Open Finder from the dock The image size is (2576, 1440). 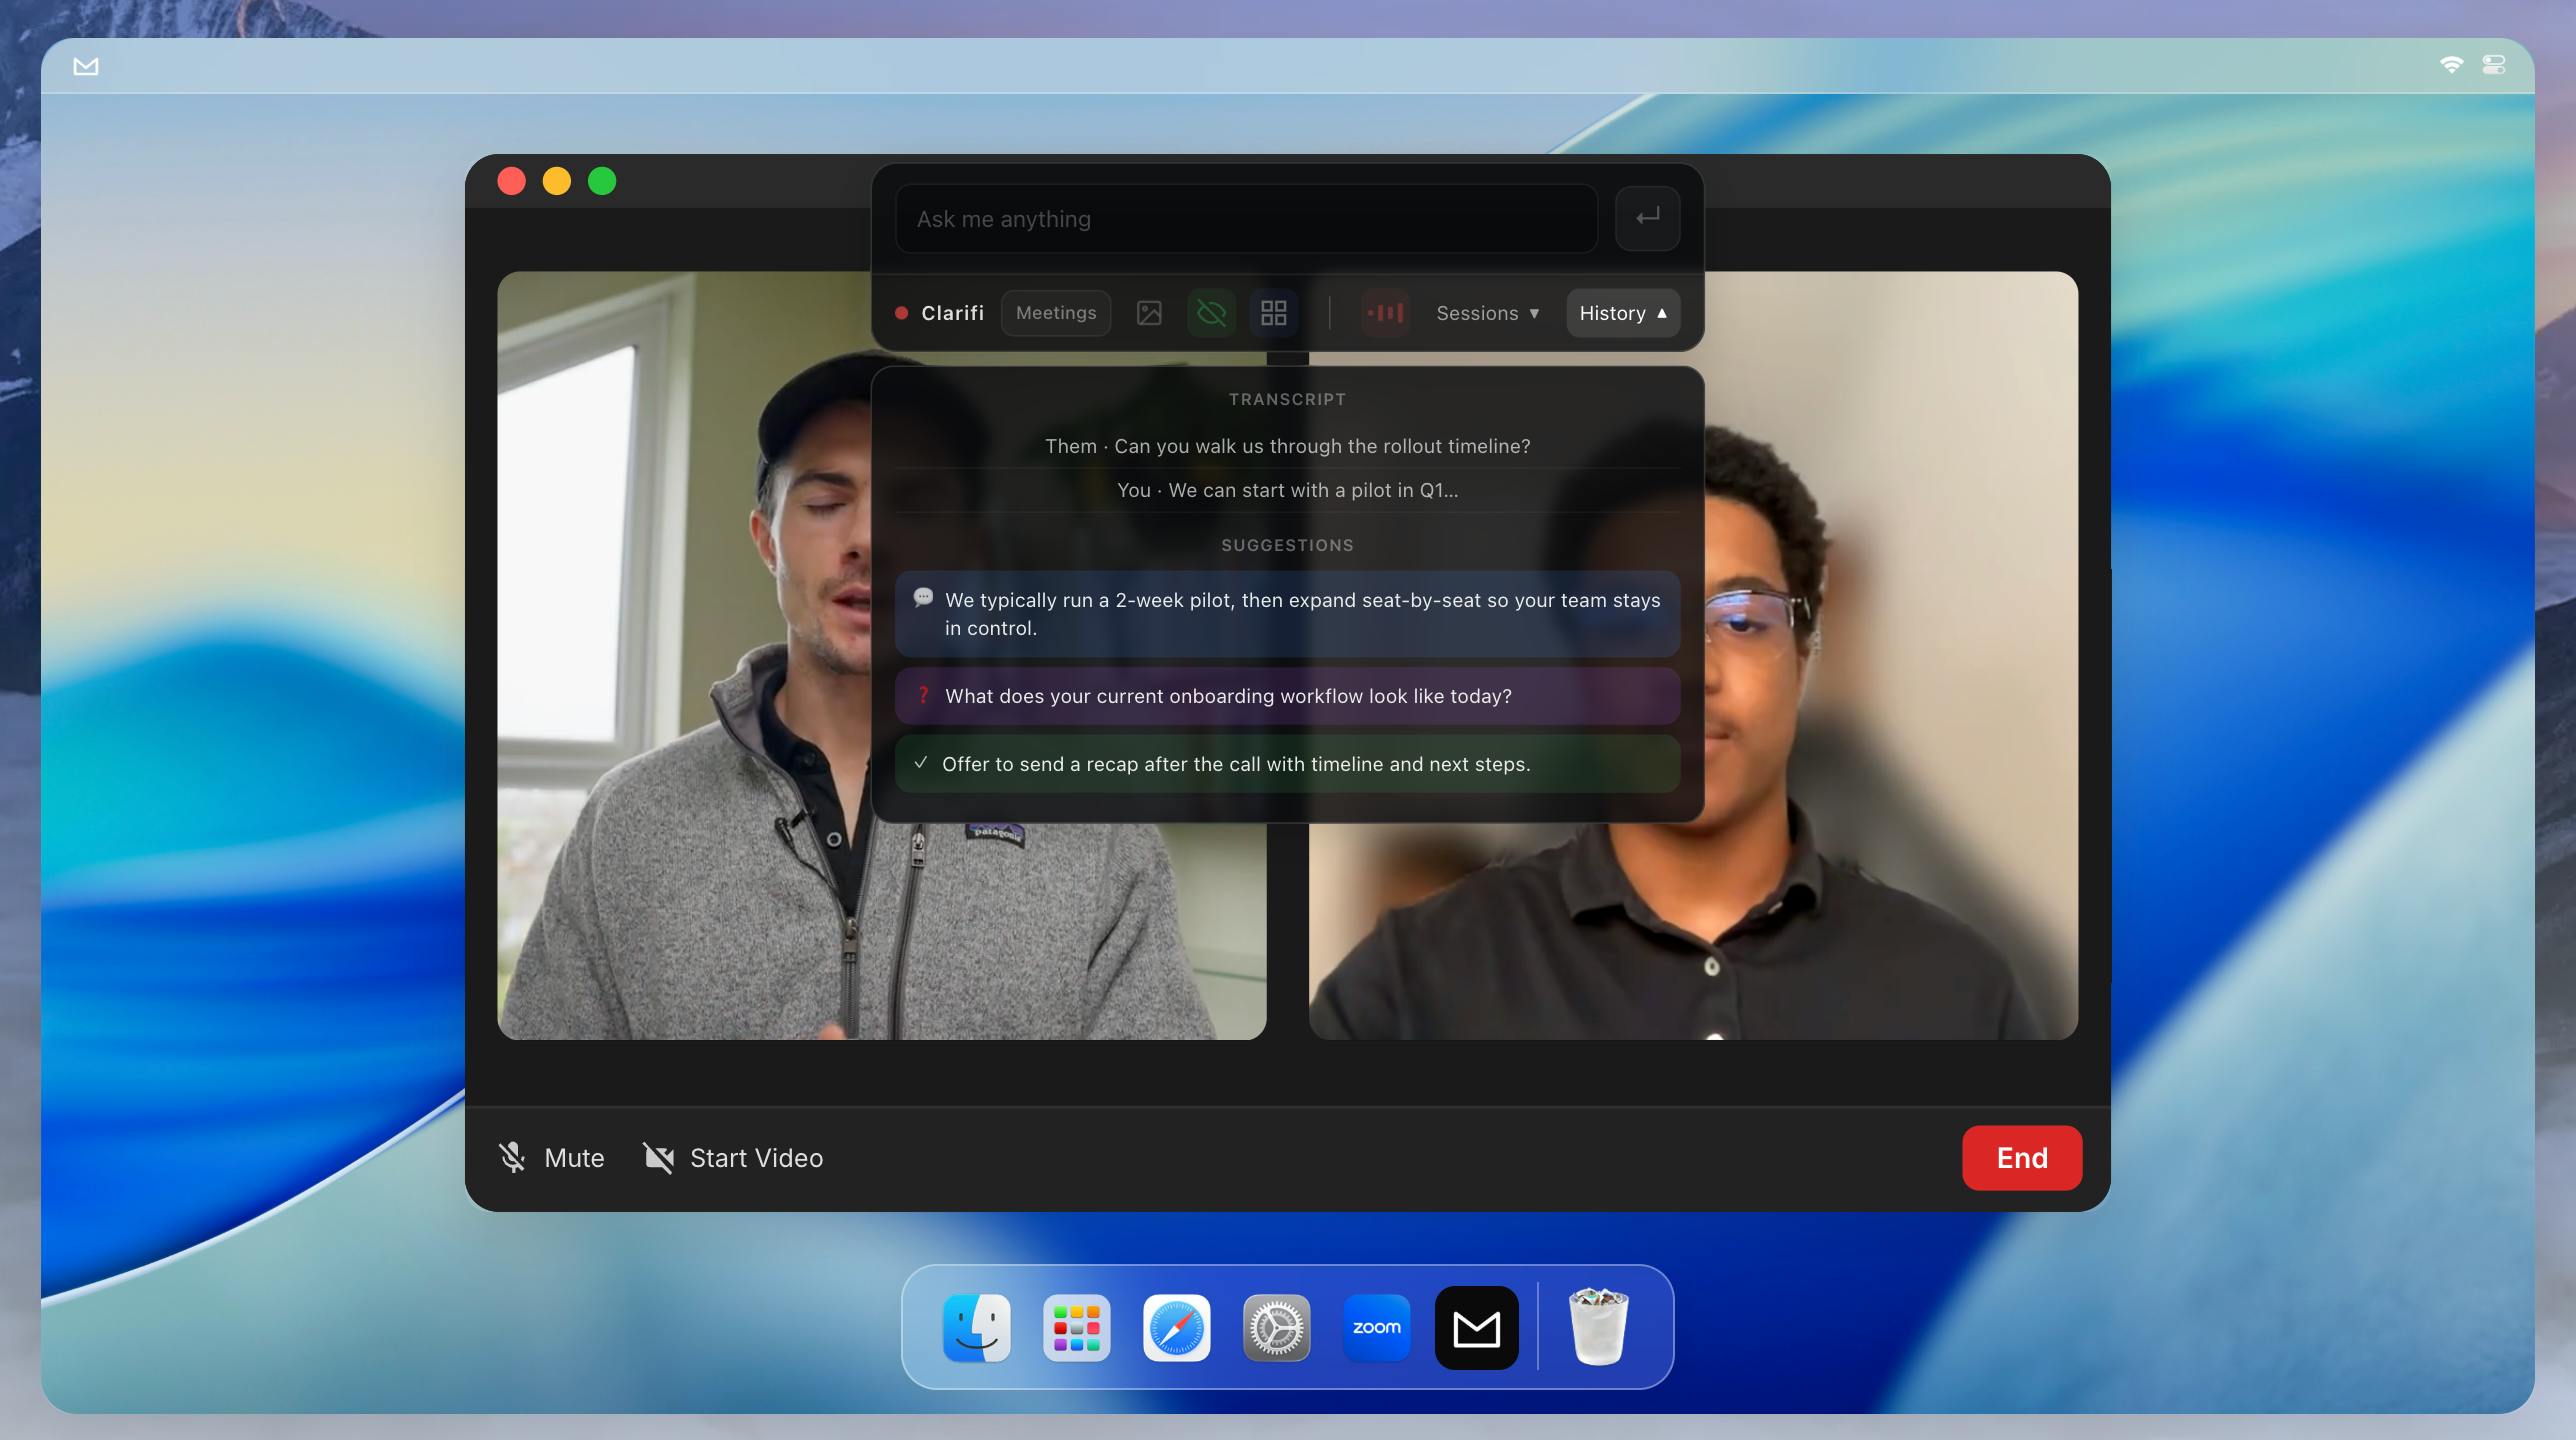point(977,1328)
